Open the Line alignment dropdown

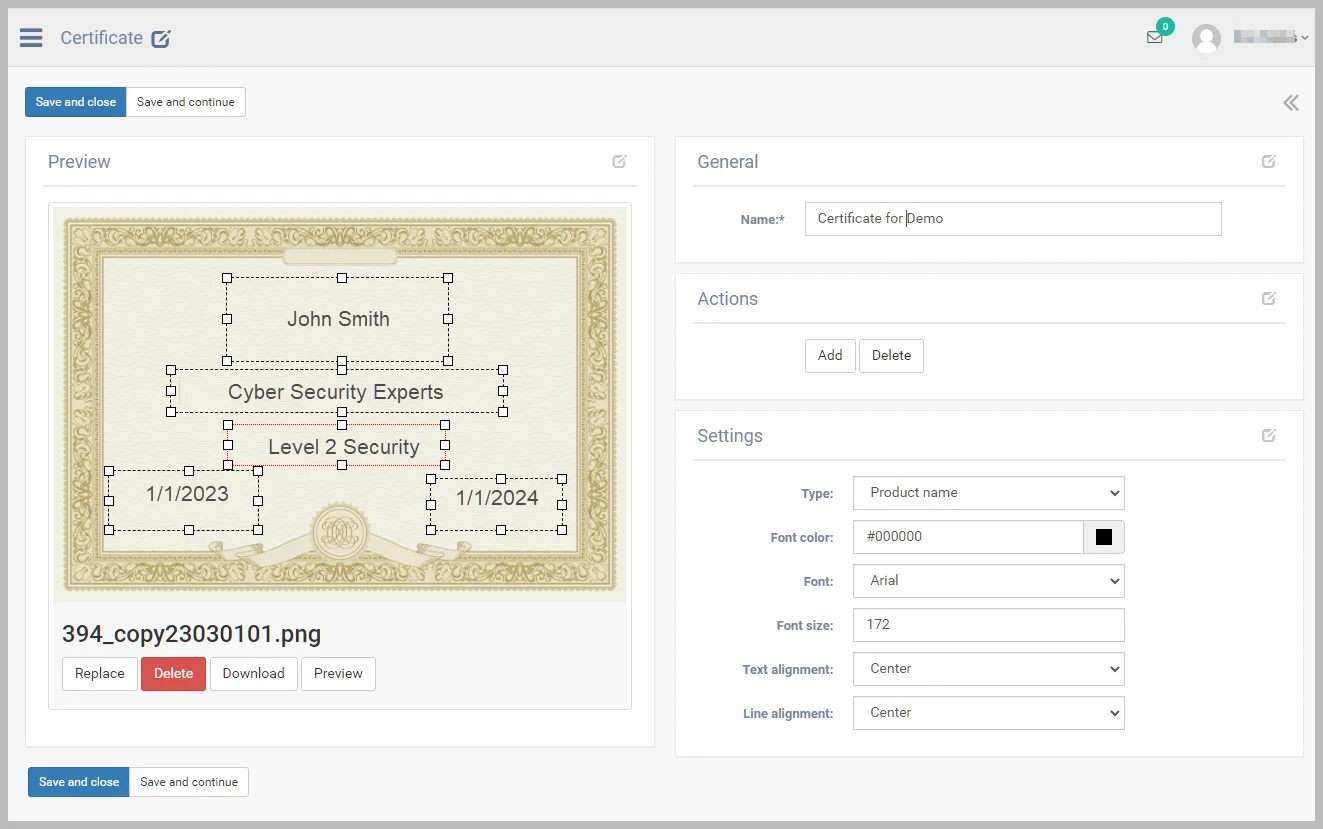(x=988, y=713)
